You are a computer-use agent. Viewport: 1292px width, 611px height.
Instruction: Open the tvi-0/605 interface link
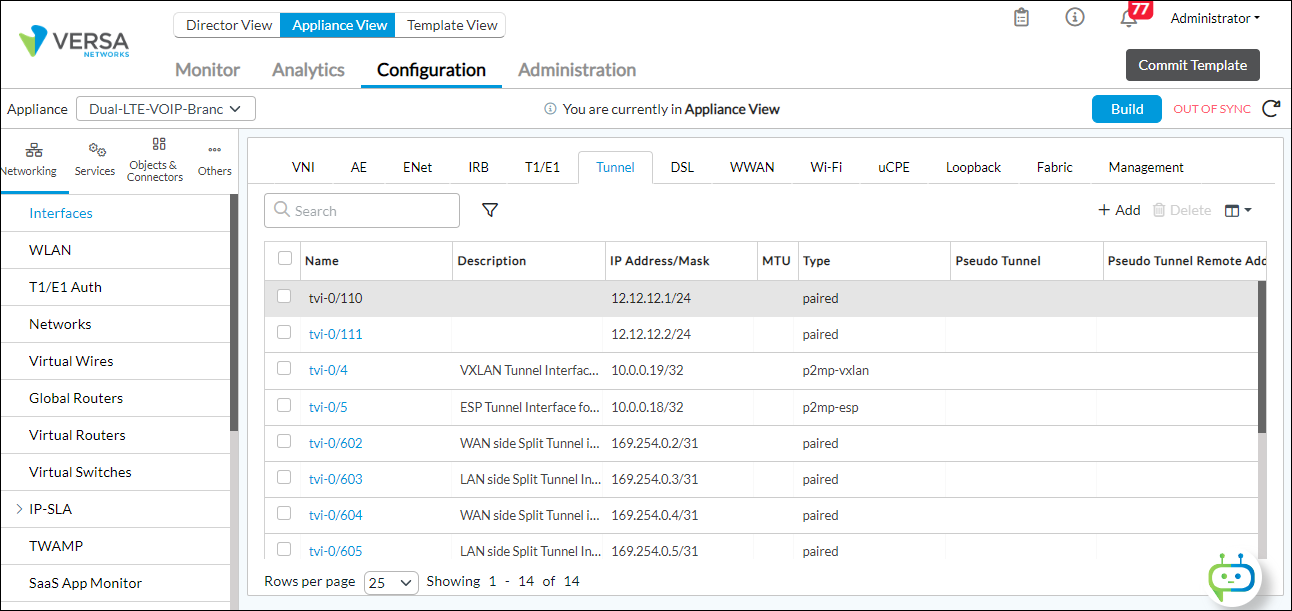click(335, 551)
